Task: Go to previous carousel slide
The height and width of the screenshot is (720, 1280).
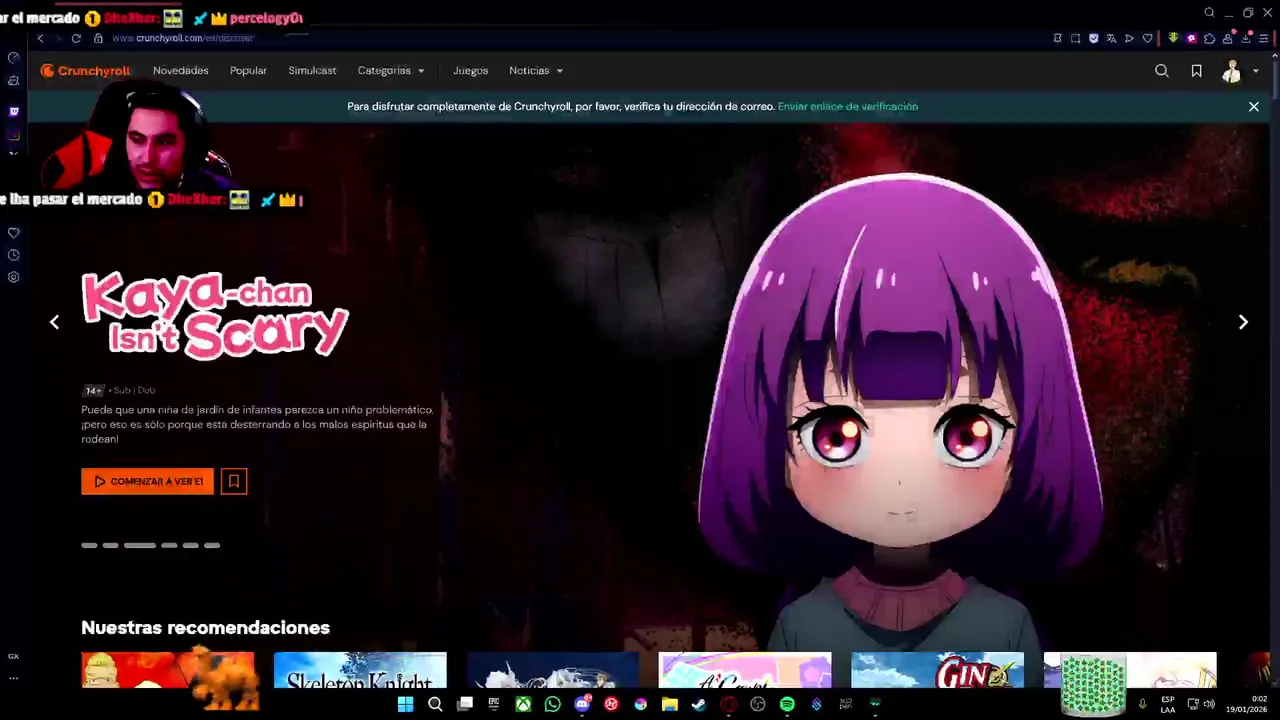Action: pos(54,322)
